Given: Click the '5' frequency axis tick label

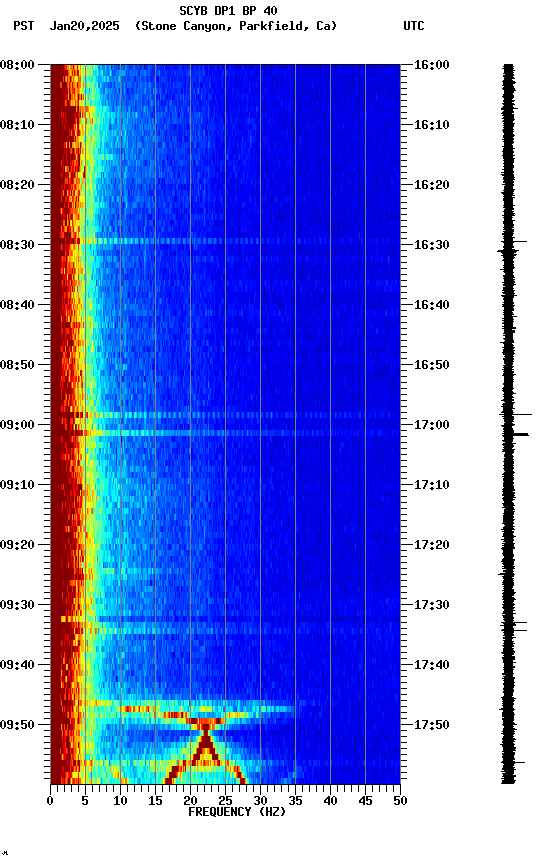Looking at the screenshot, I should 85,801.
